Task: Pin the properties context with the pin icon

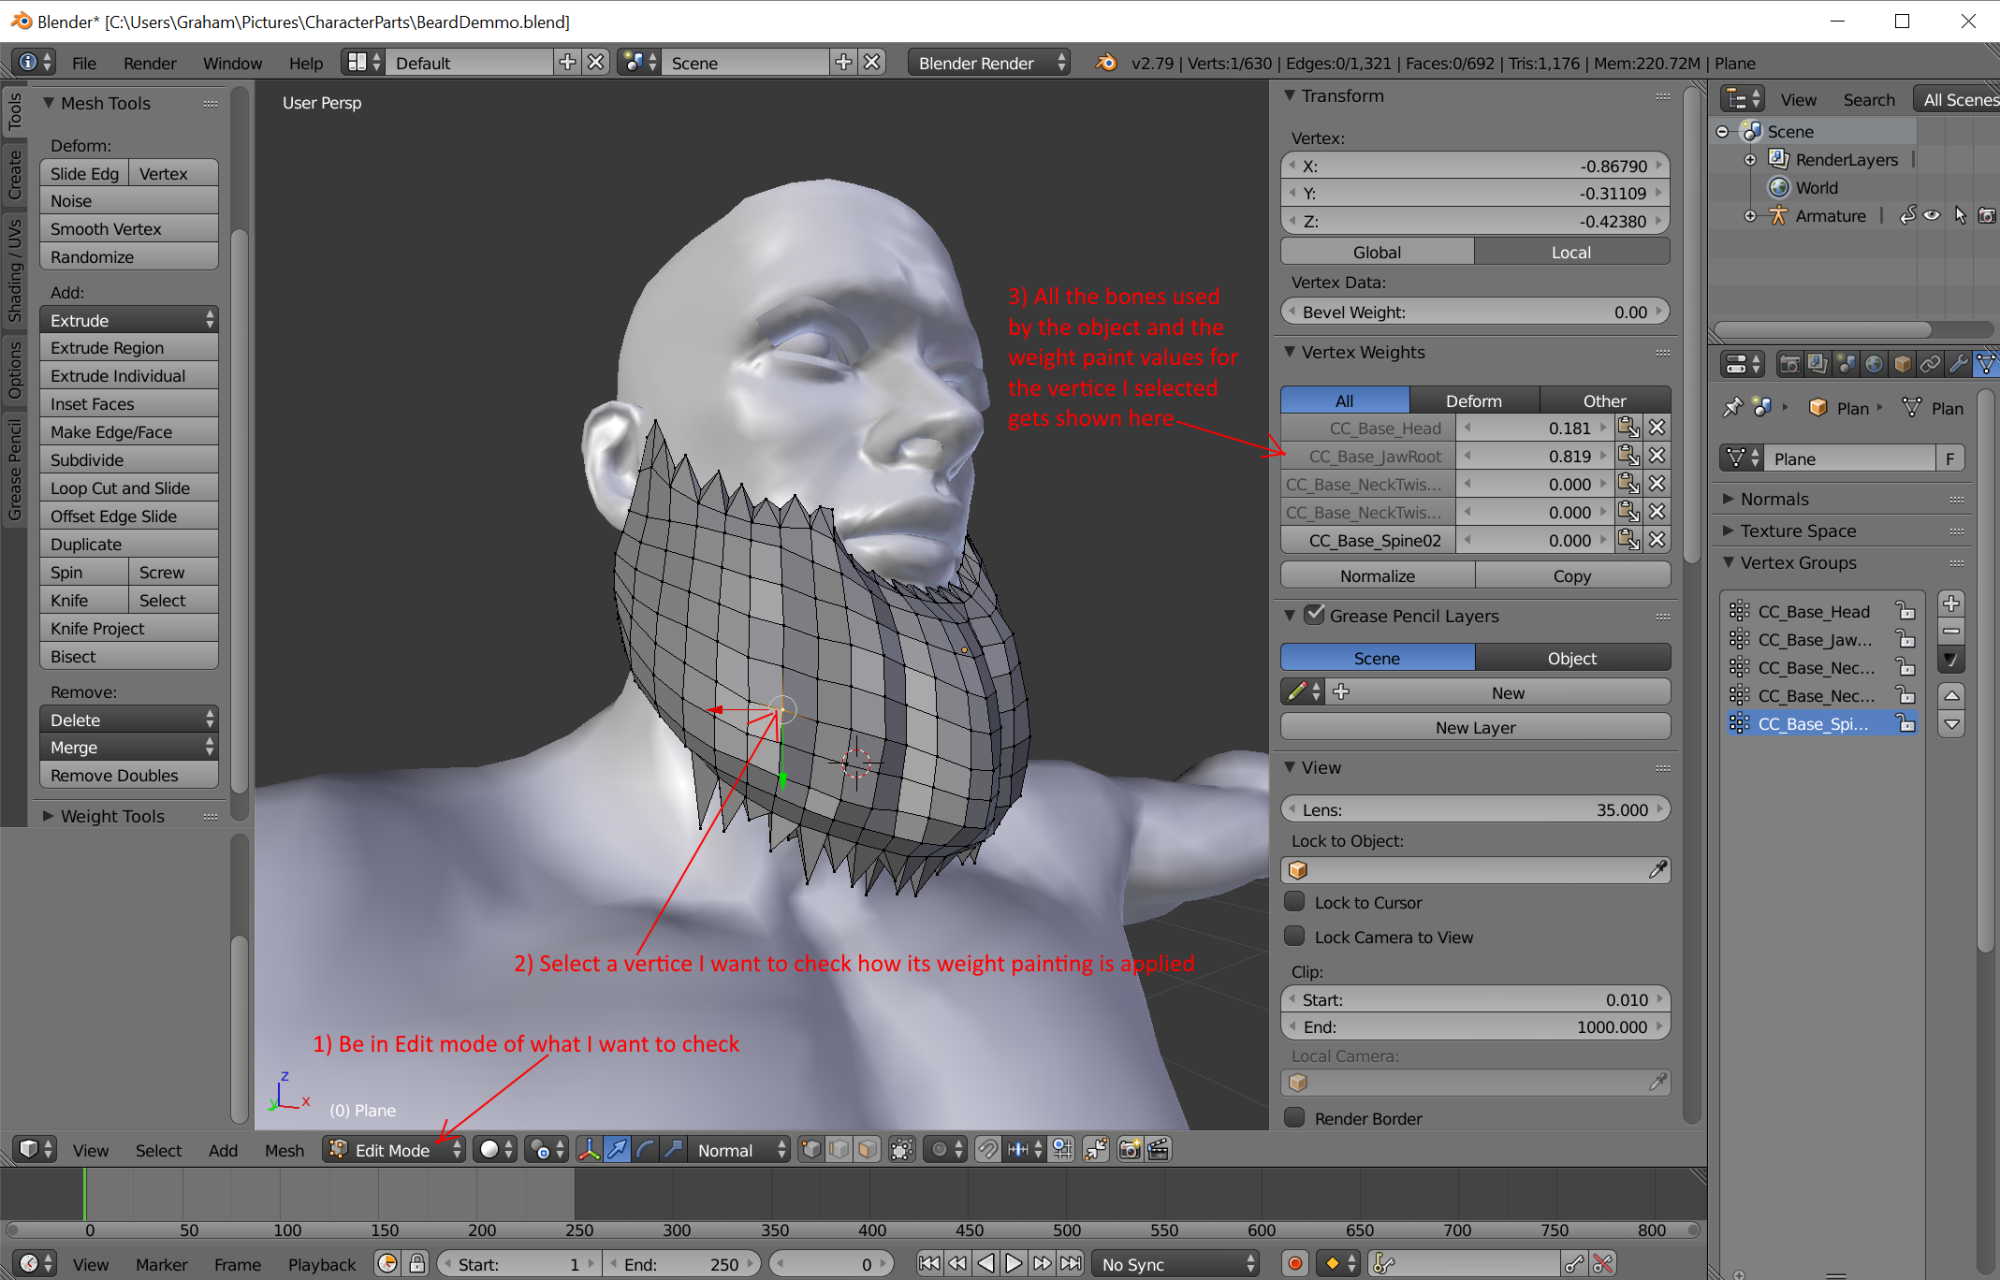Action: (1732, 408)
